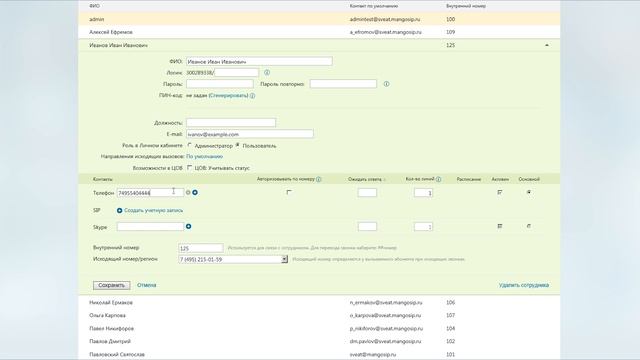640x360 pixels.
Task: Click the Удалить сотрудника link
Action: point(524,285)
